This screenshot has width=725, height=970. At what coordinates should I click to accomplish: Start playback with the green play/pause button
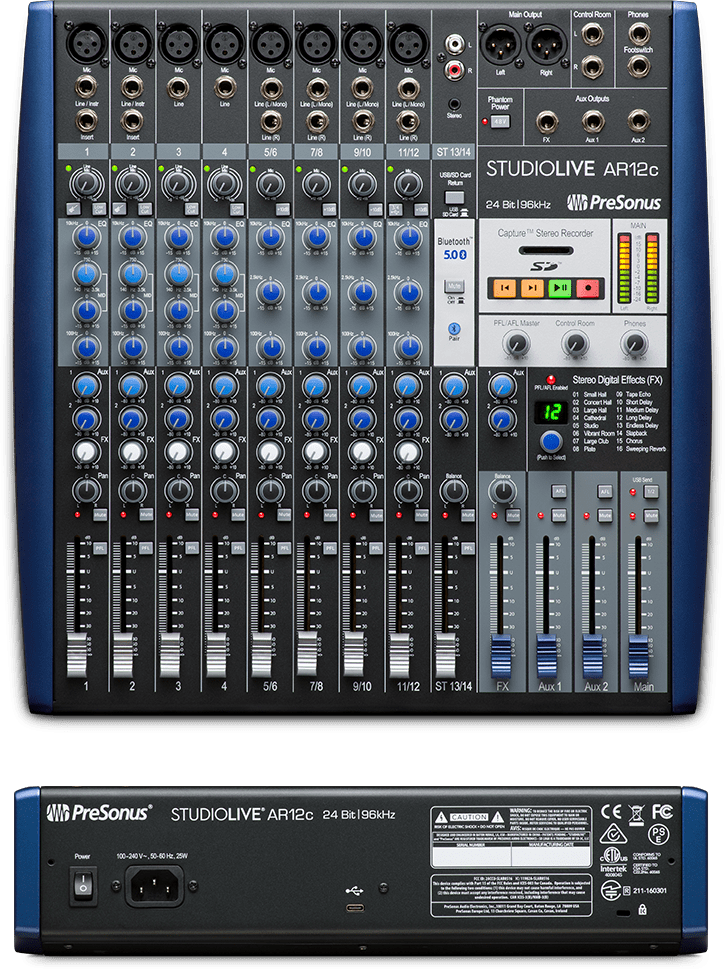(560, 288)
